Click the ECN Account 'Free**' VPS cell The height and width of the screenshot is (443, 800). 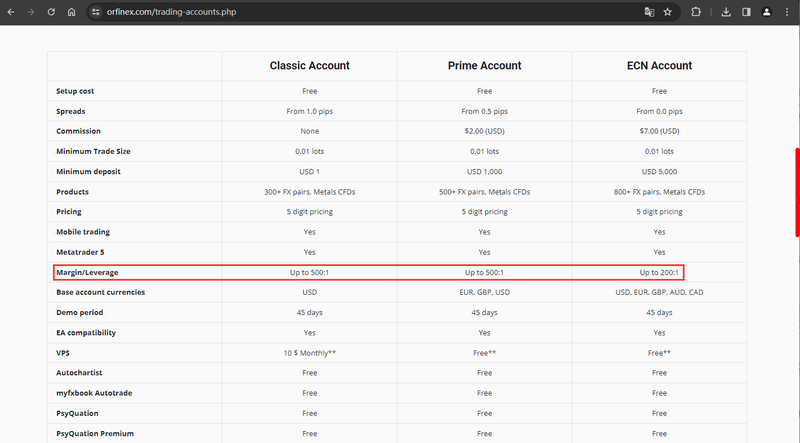pyautogui.click(x=659, y=353)
